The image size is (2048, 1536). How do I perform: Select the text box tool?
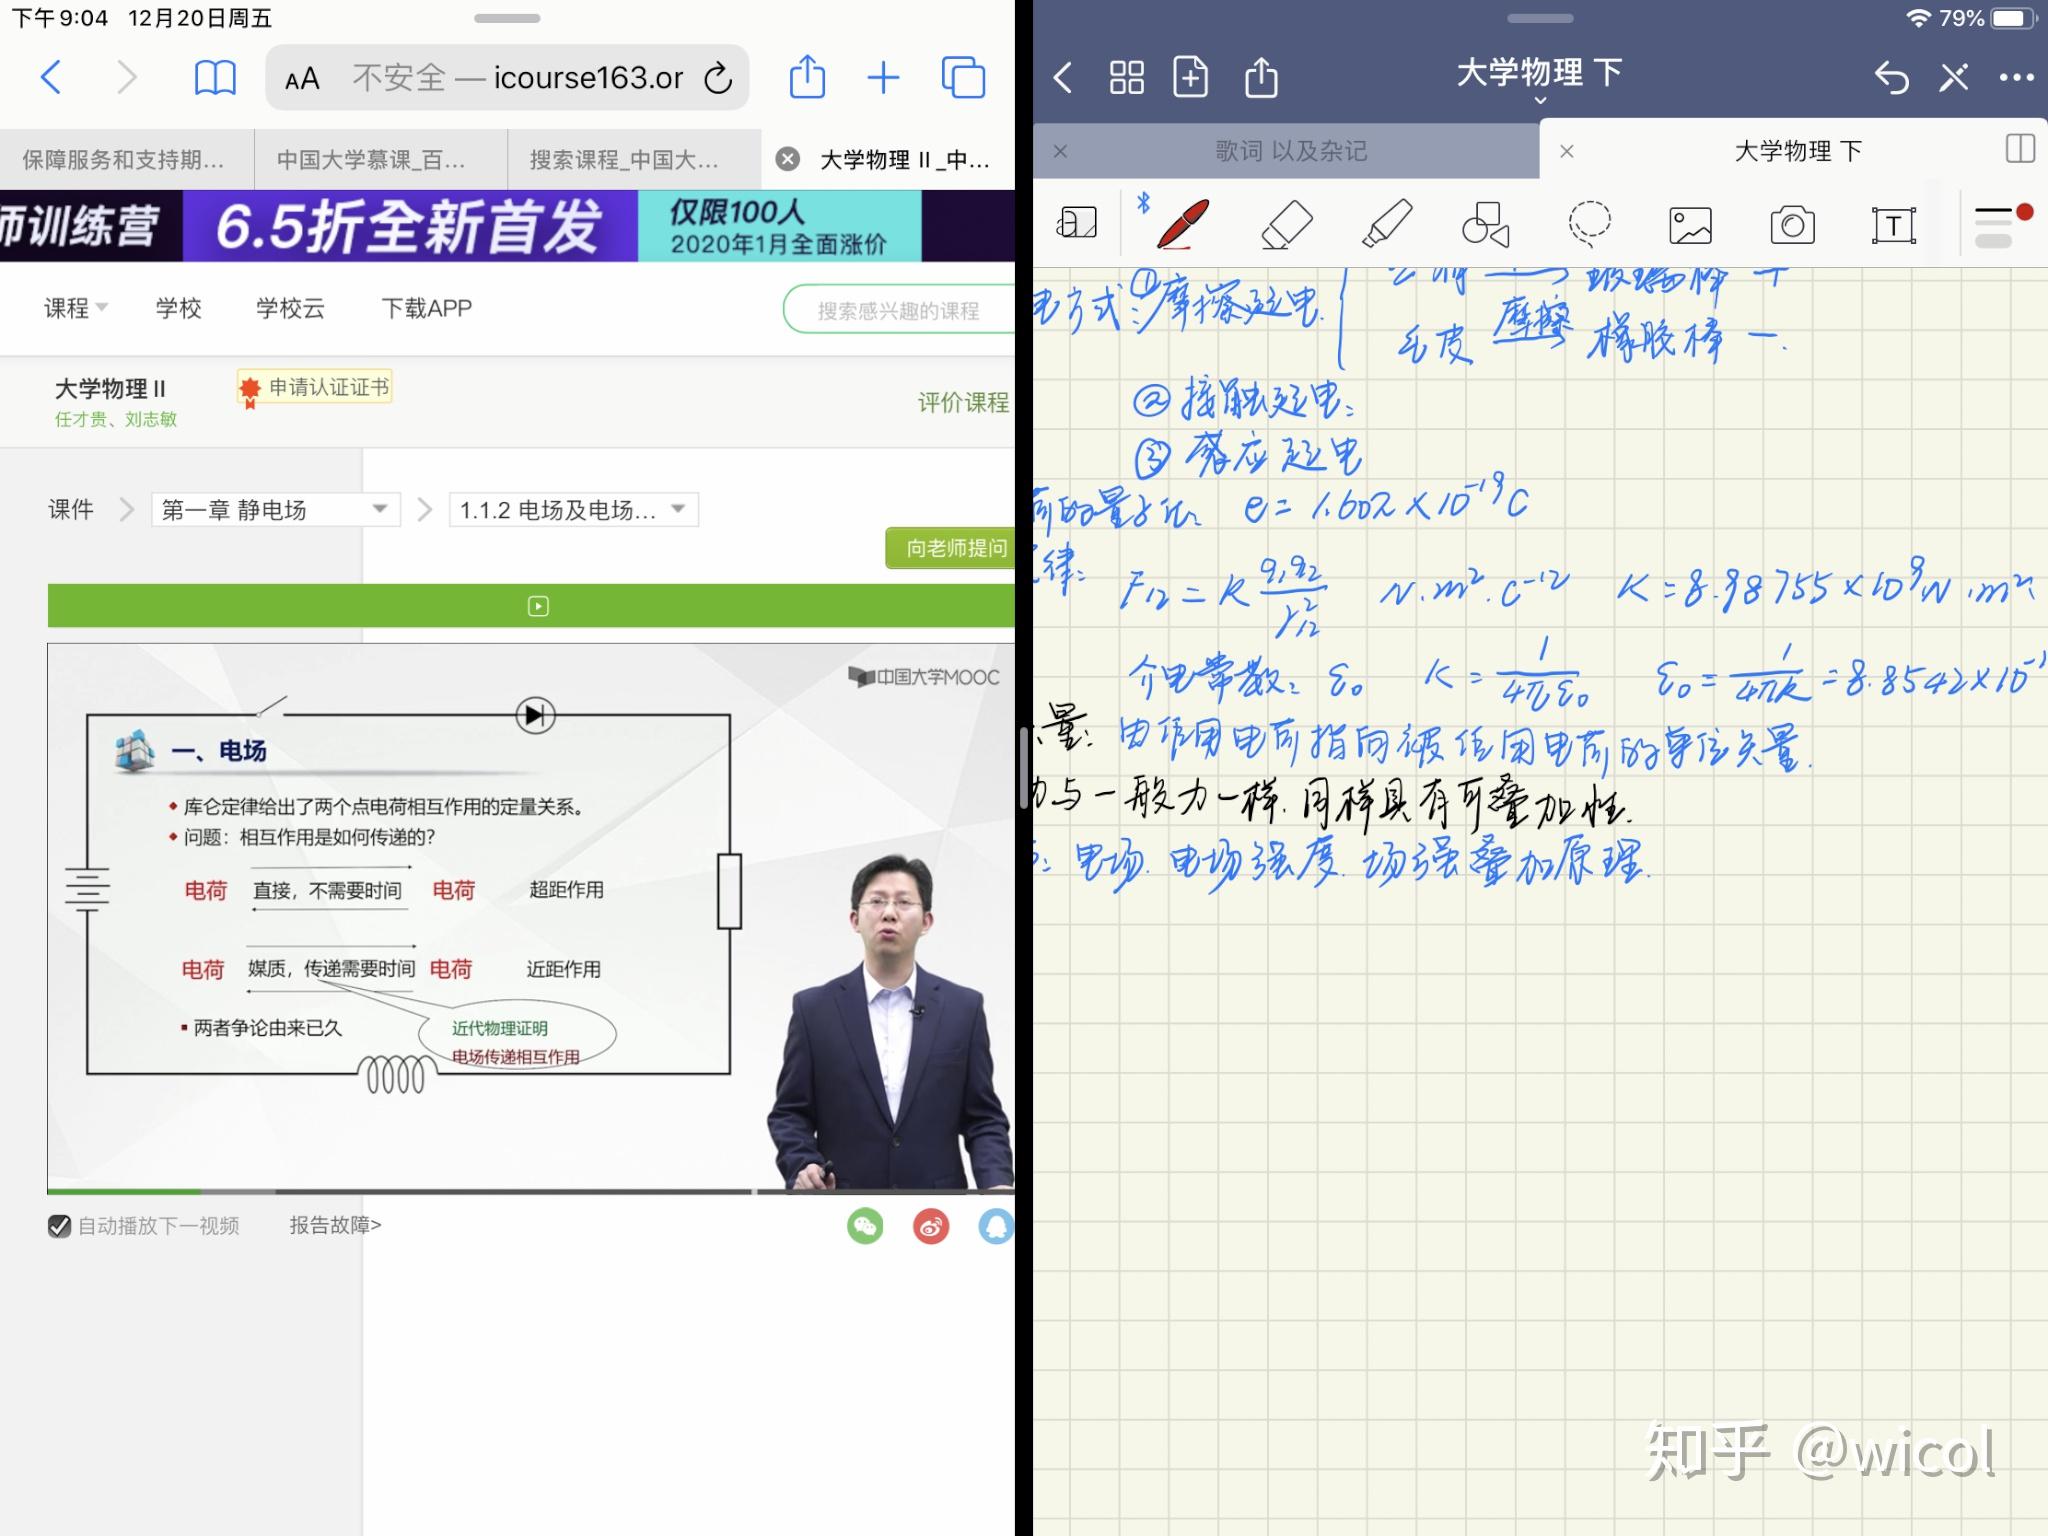pyautogui.click(x=1893, y=225)
